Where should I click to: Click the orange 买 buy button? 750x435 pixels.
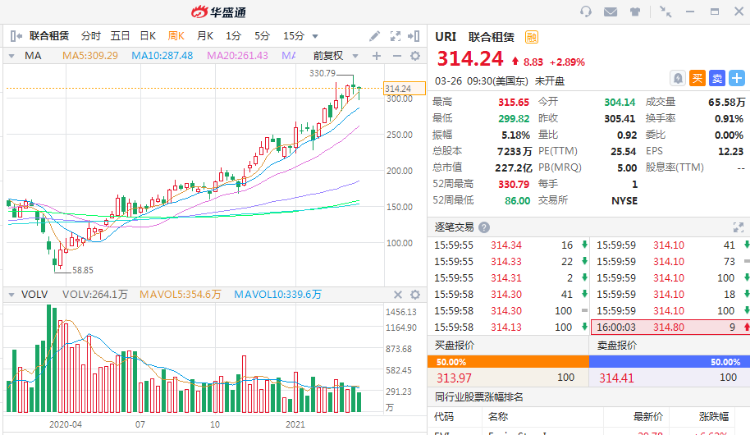point(697,78)
